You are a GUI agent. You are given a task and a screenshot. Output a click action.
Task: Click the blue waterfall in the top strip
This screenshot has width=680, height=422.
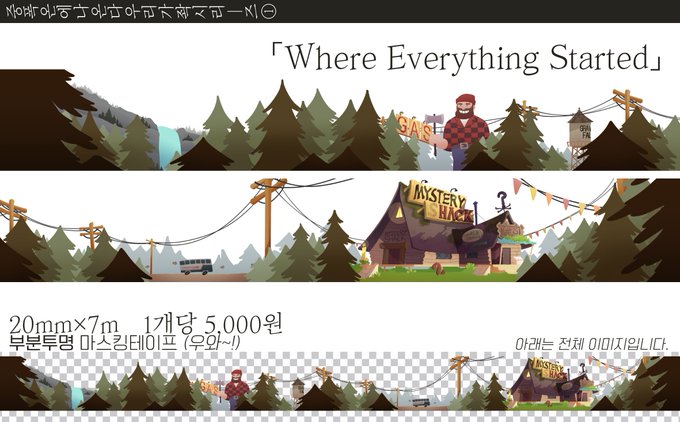click(x=168, y=147)
